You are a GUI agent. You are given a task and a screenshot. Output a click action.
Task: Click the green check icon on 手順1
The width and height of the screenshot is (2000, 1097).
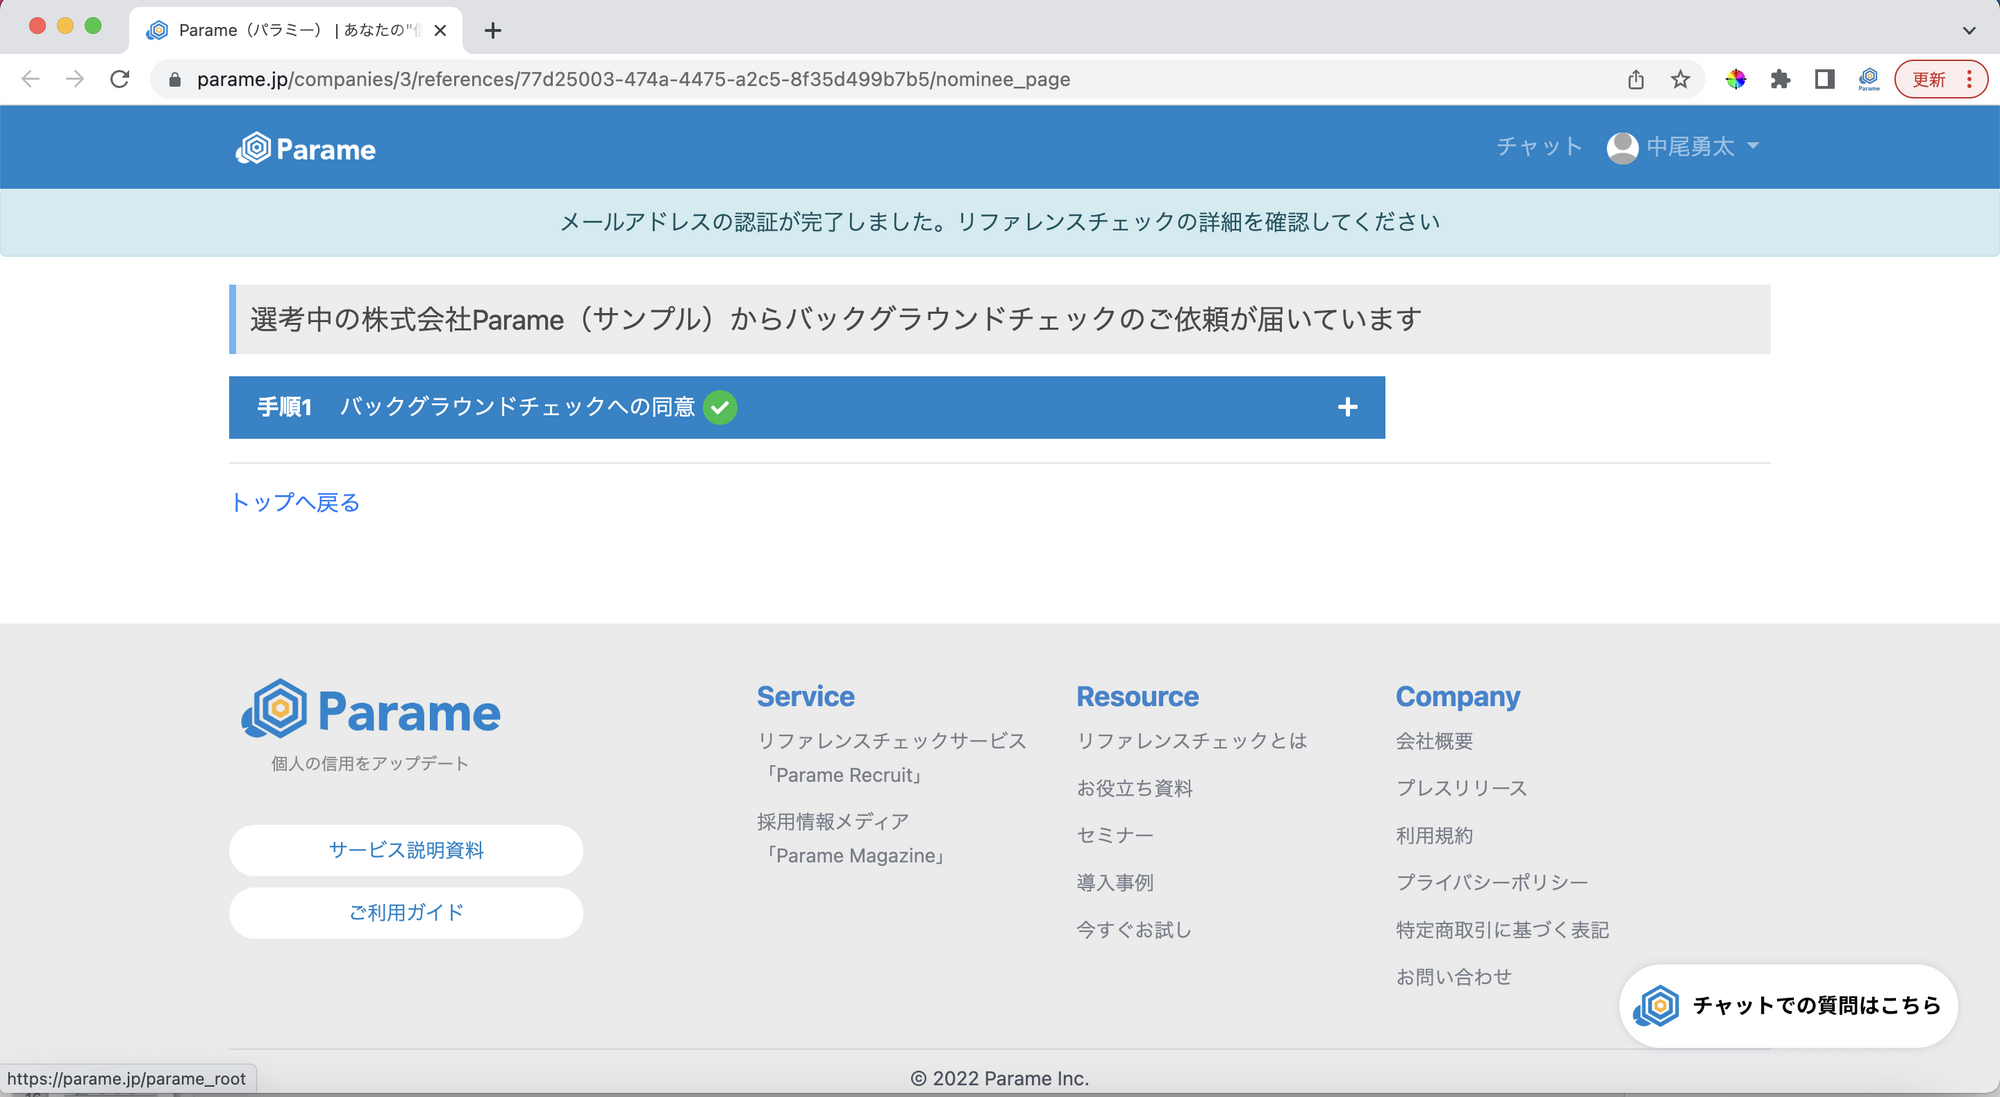(x=720, y=407)
